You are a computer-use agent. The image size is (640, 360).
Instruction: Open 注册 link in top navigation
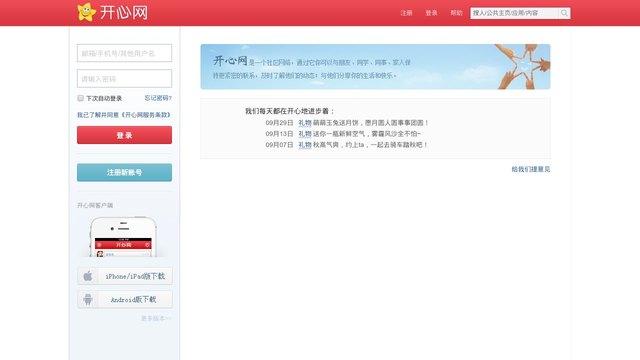point(406,13)
